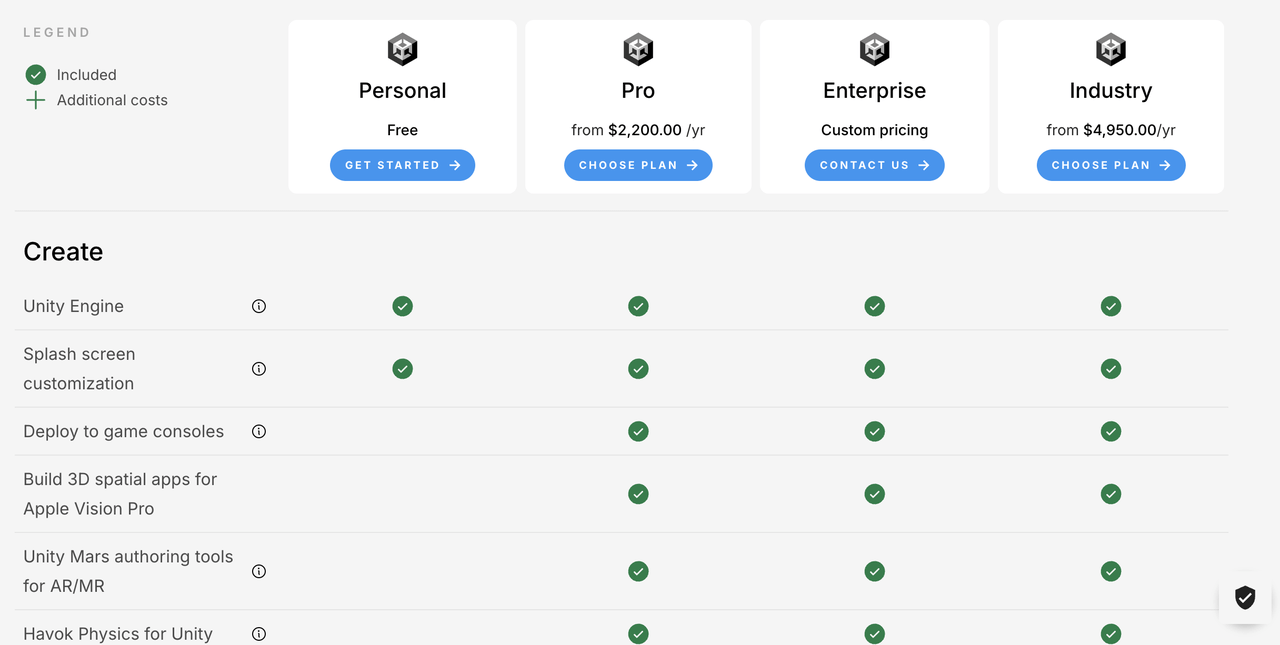Click info icon beside Havok Physics for Unity
The height and width of the screenshot is (645, 1280).
pos(259,634)
